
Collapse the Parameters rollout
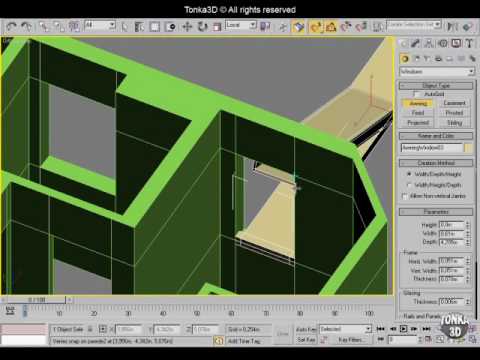(436, 212)
